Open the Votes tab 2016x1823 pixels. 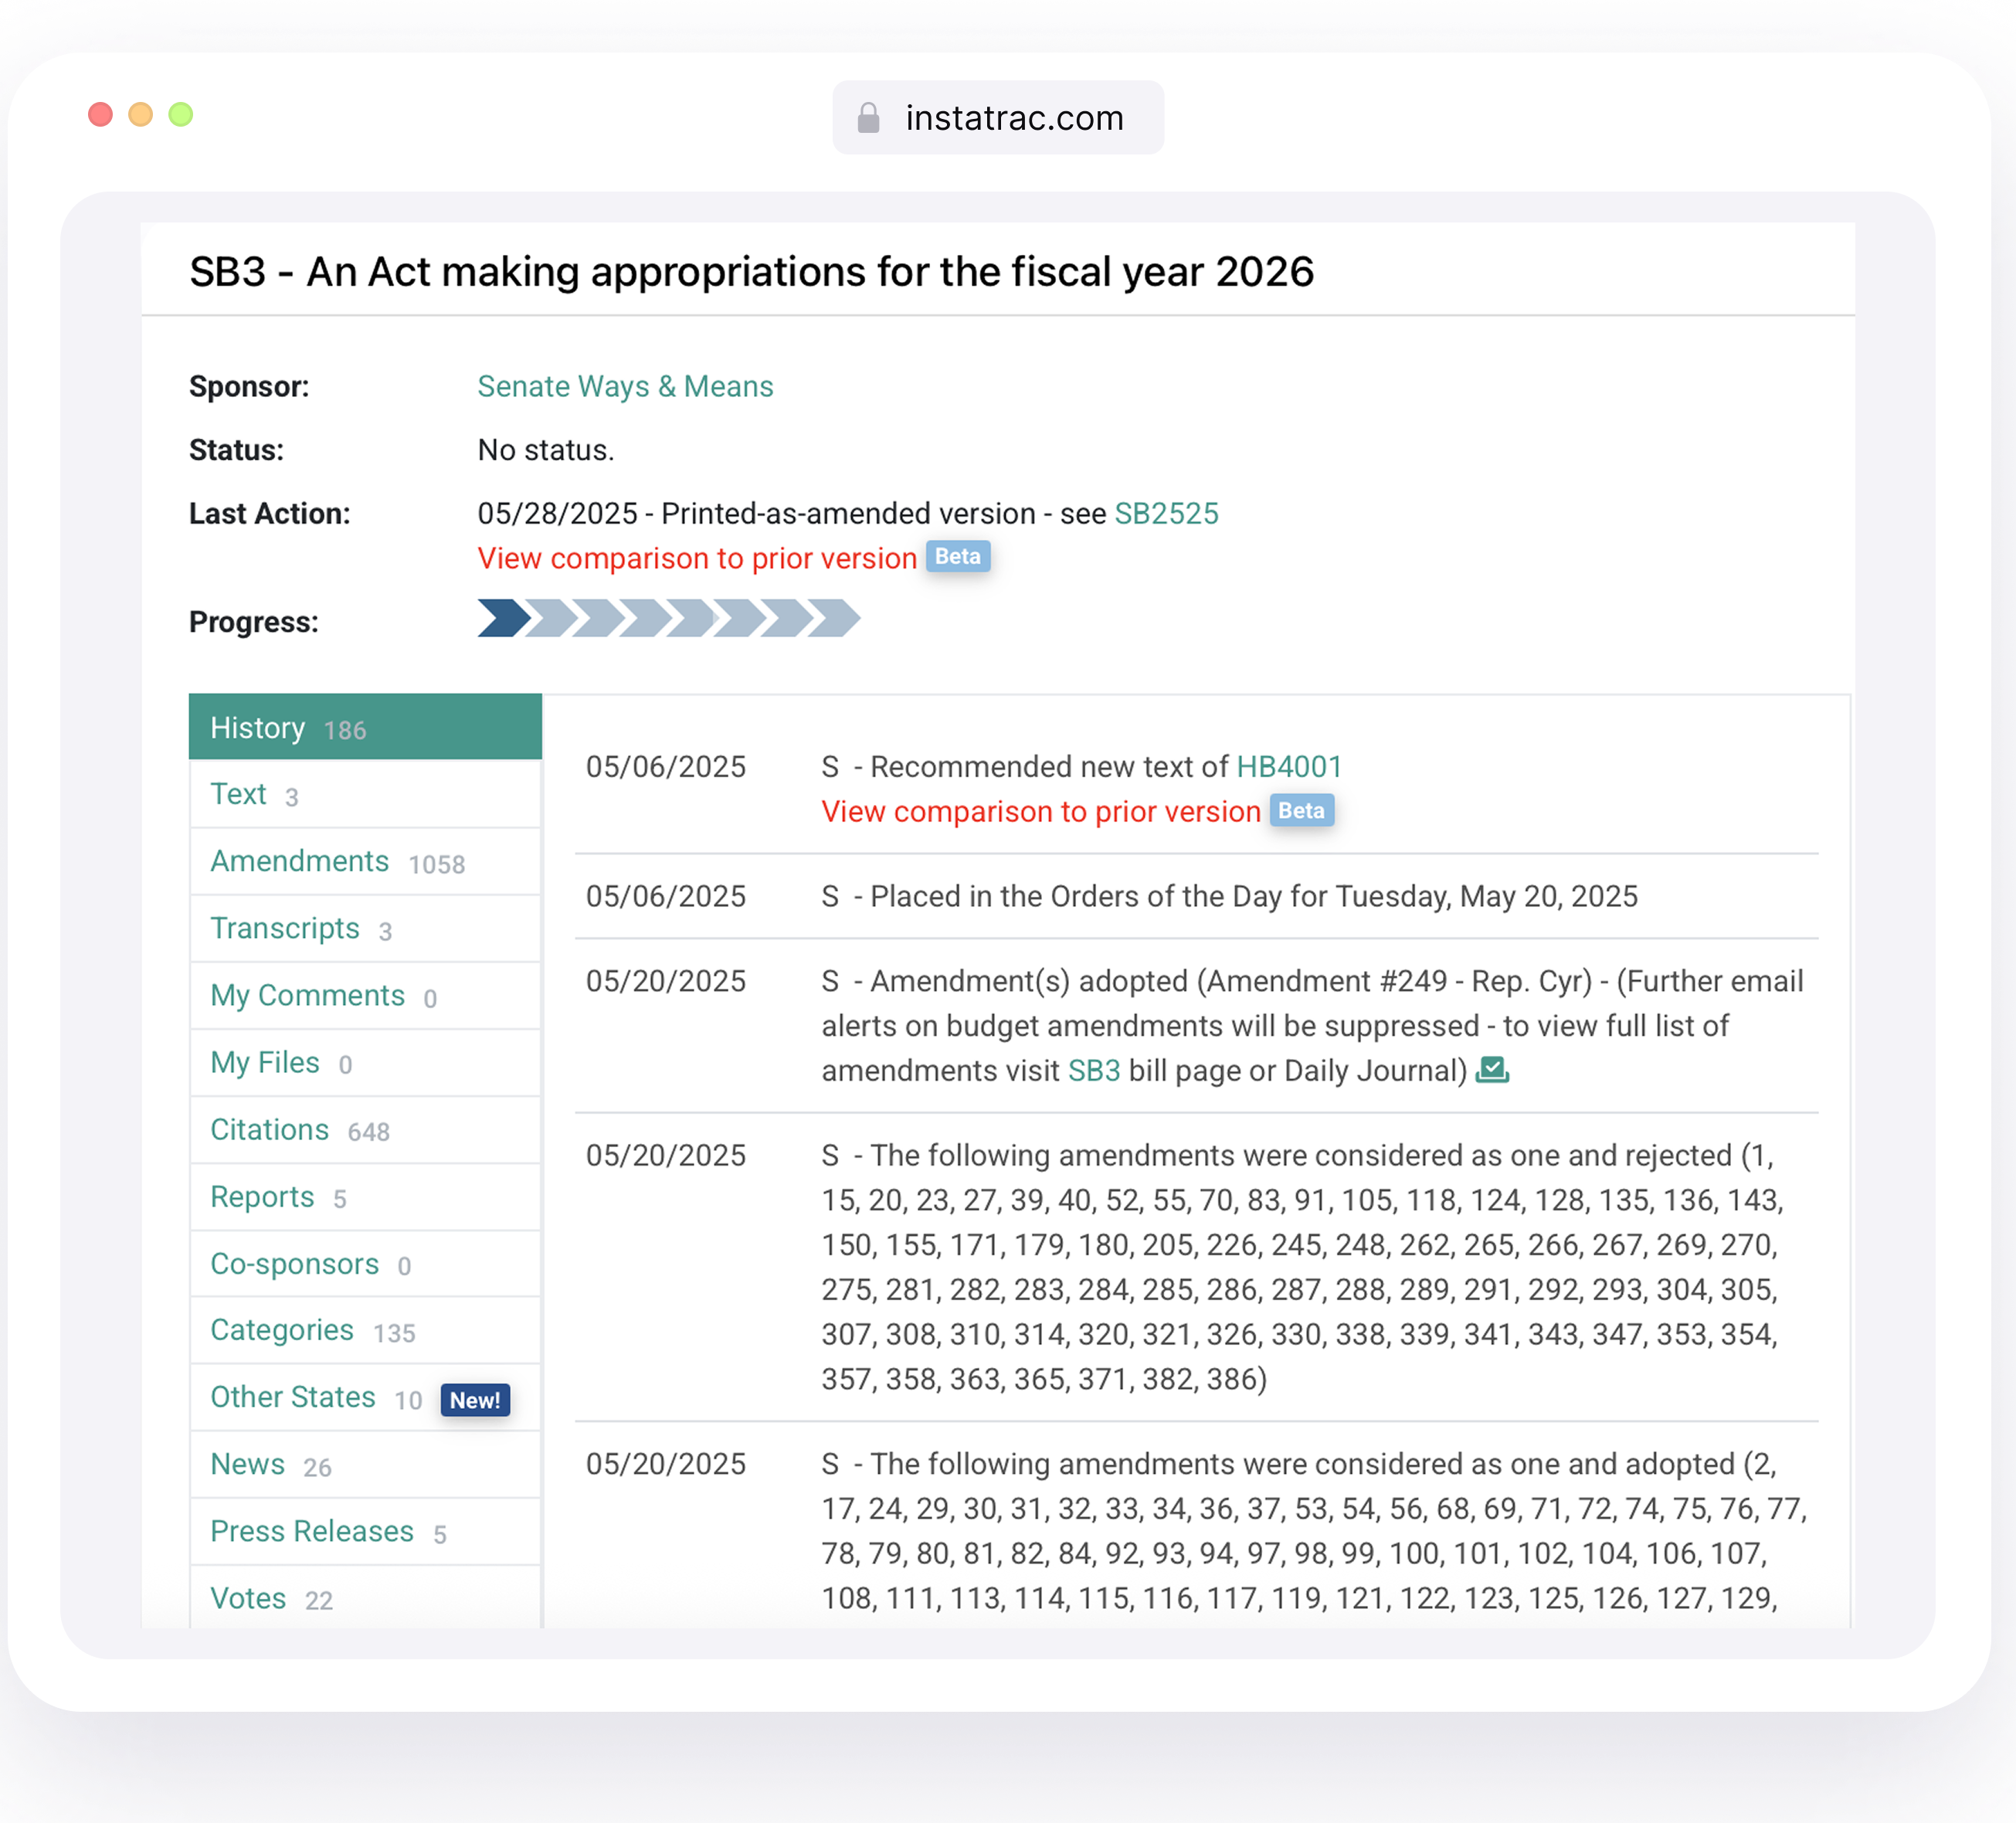coord(365,1597)
